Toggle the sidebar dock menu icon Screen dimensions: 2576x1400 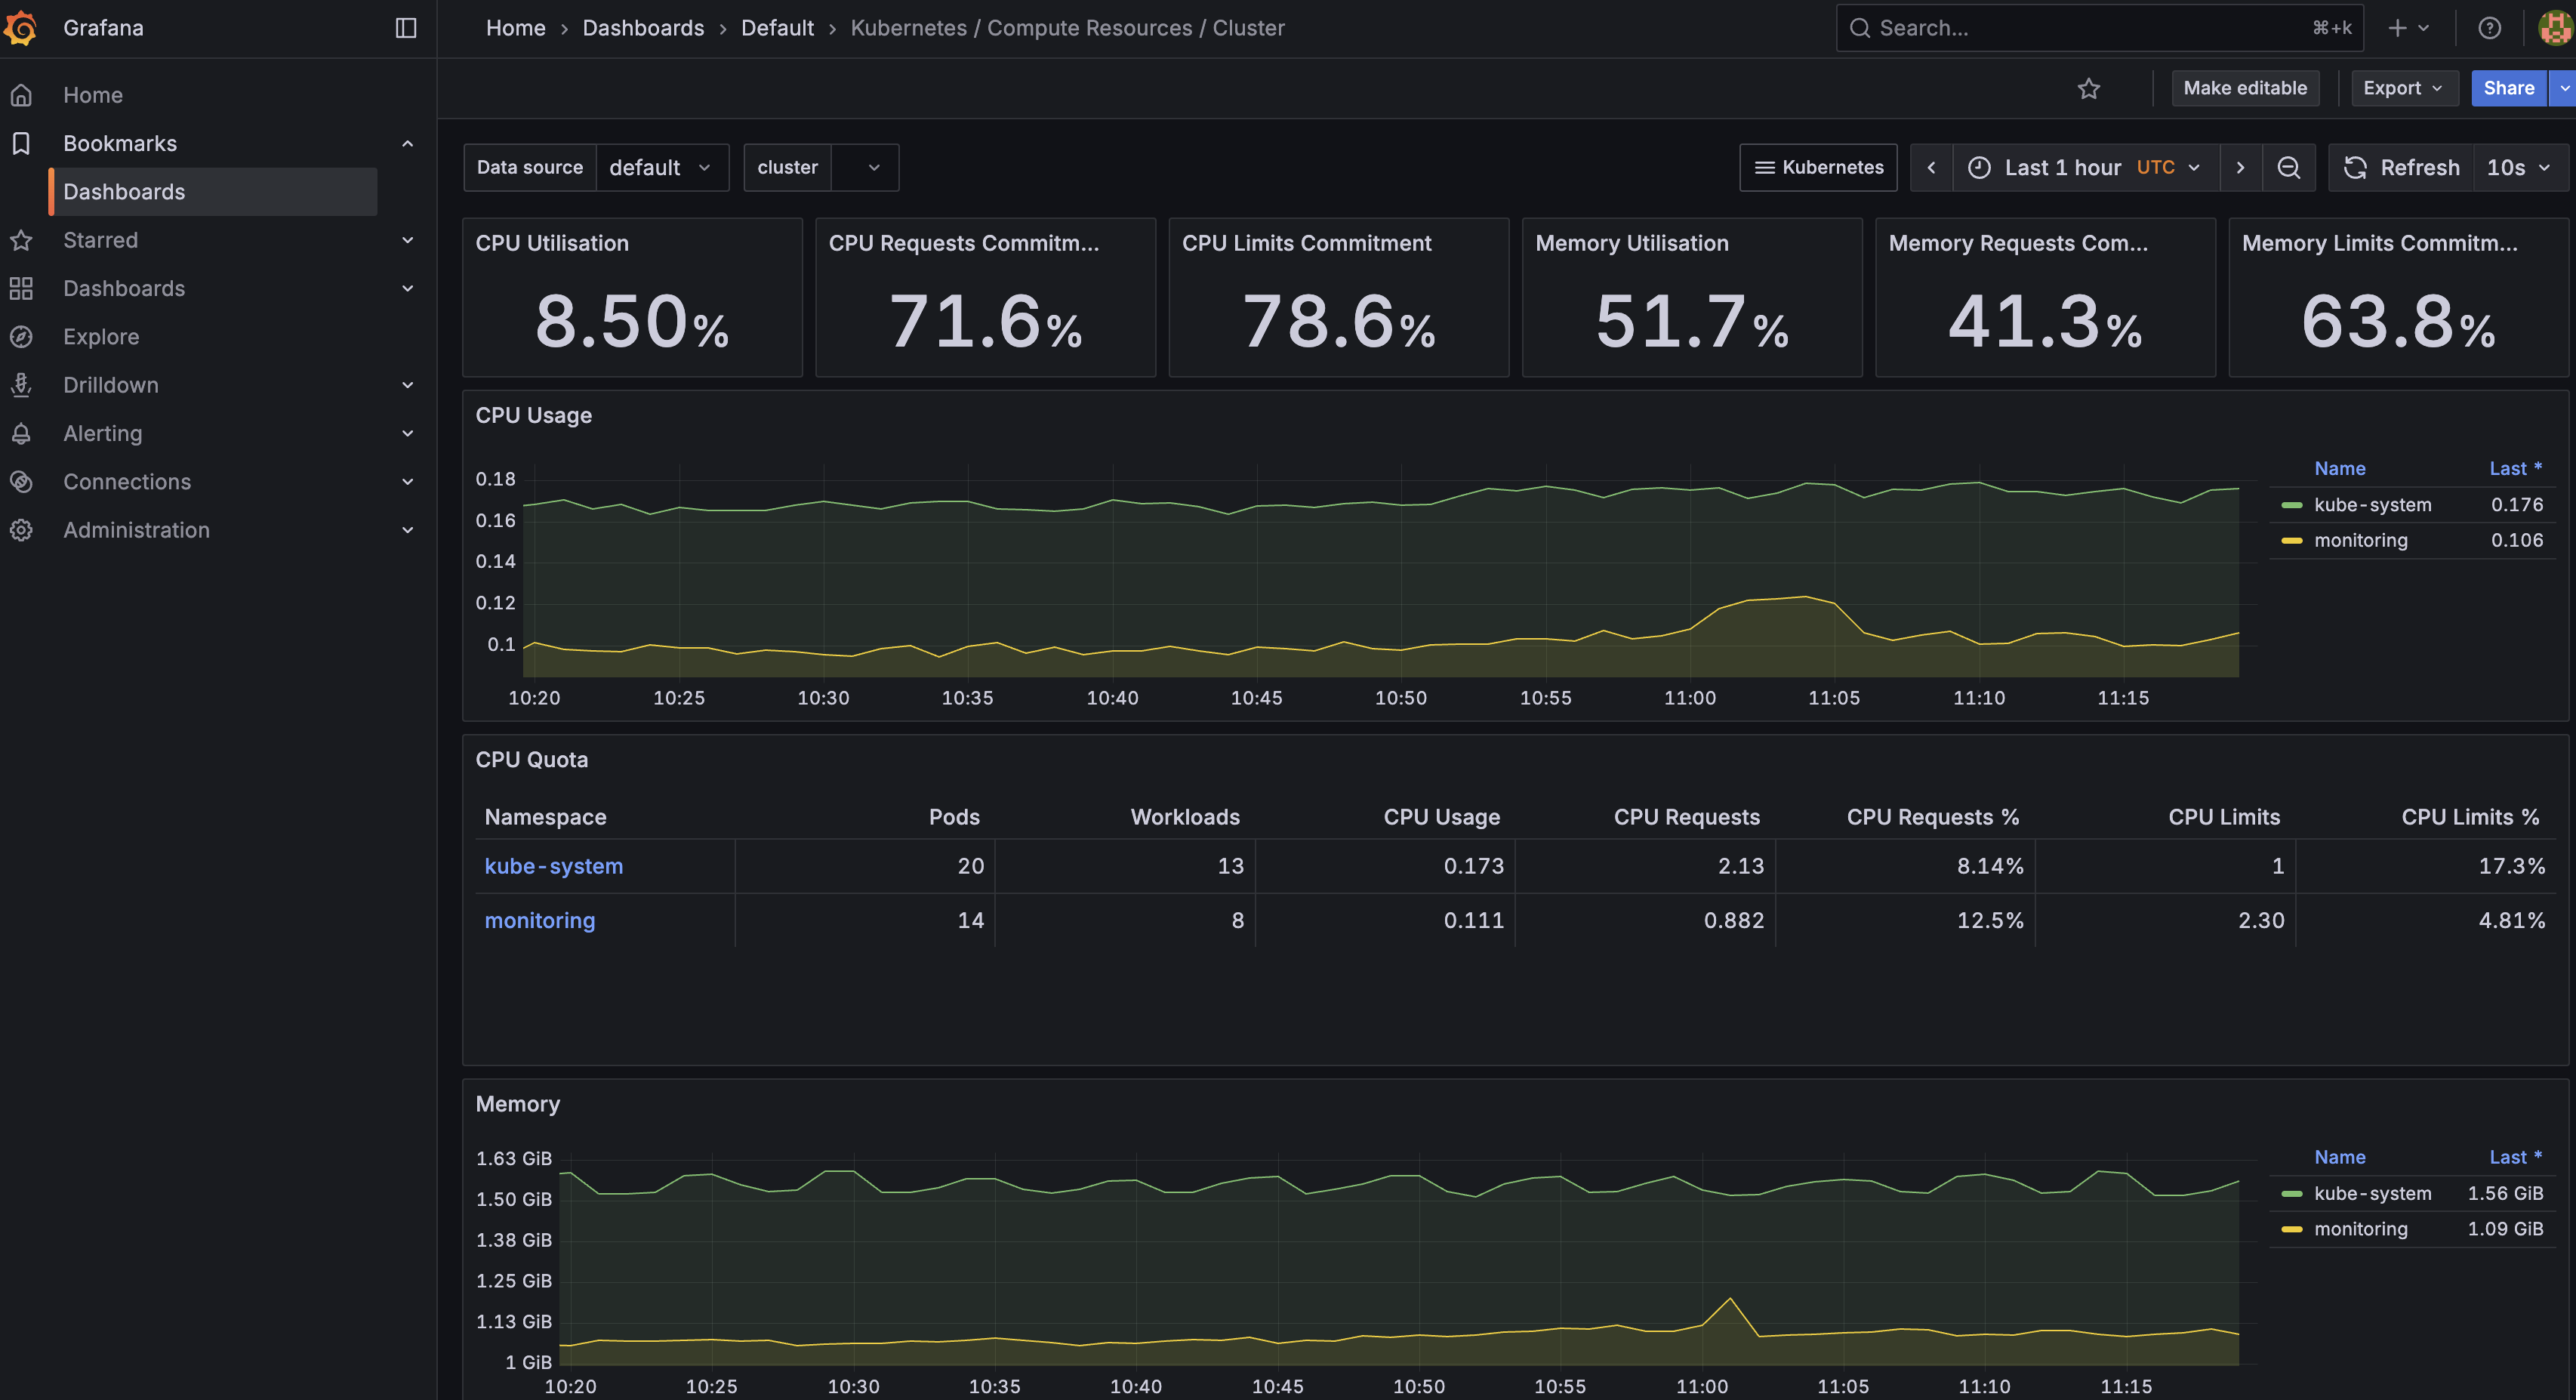(405, 28)
